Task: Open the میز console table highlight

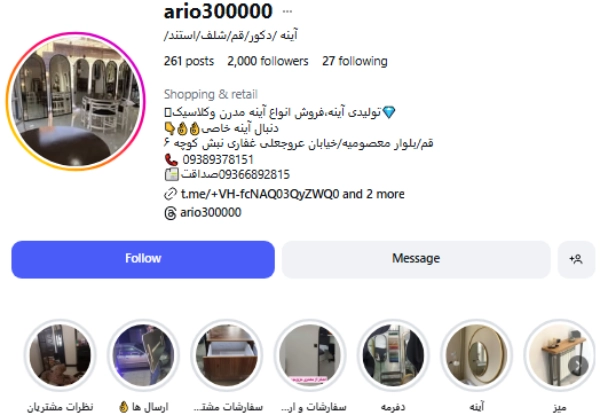Action: pyautogui.click(x=560, y=355)
